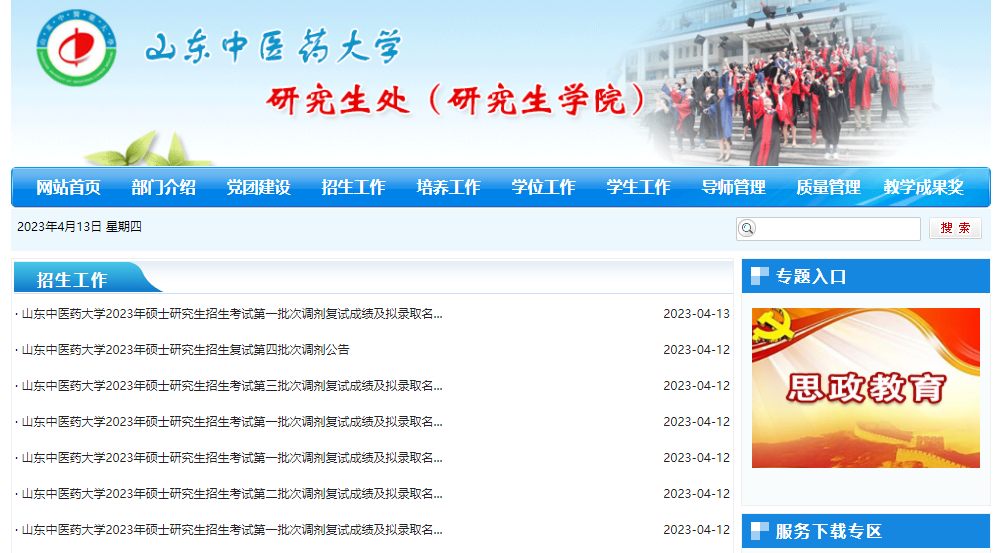This screenshot has height=553, width=995.
Task: Click the square icon beside 专题入口
Action: pos(760,276)
